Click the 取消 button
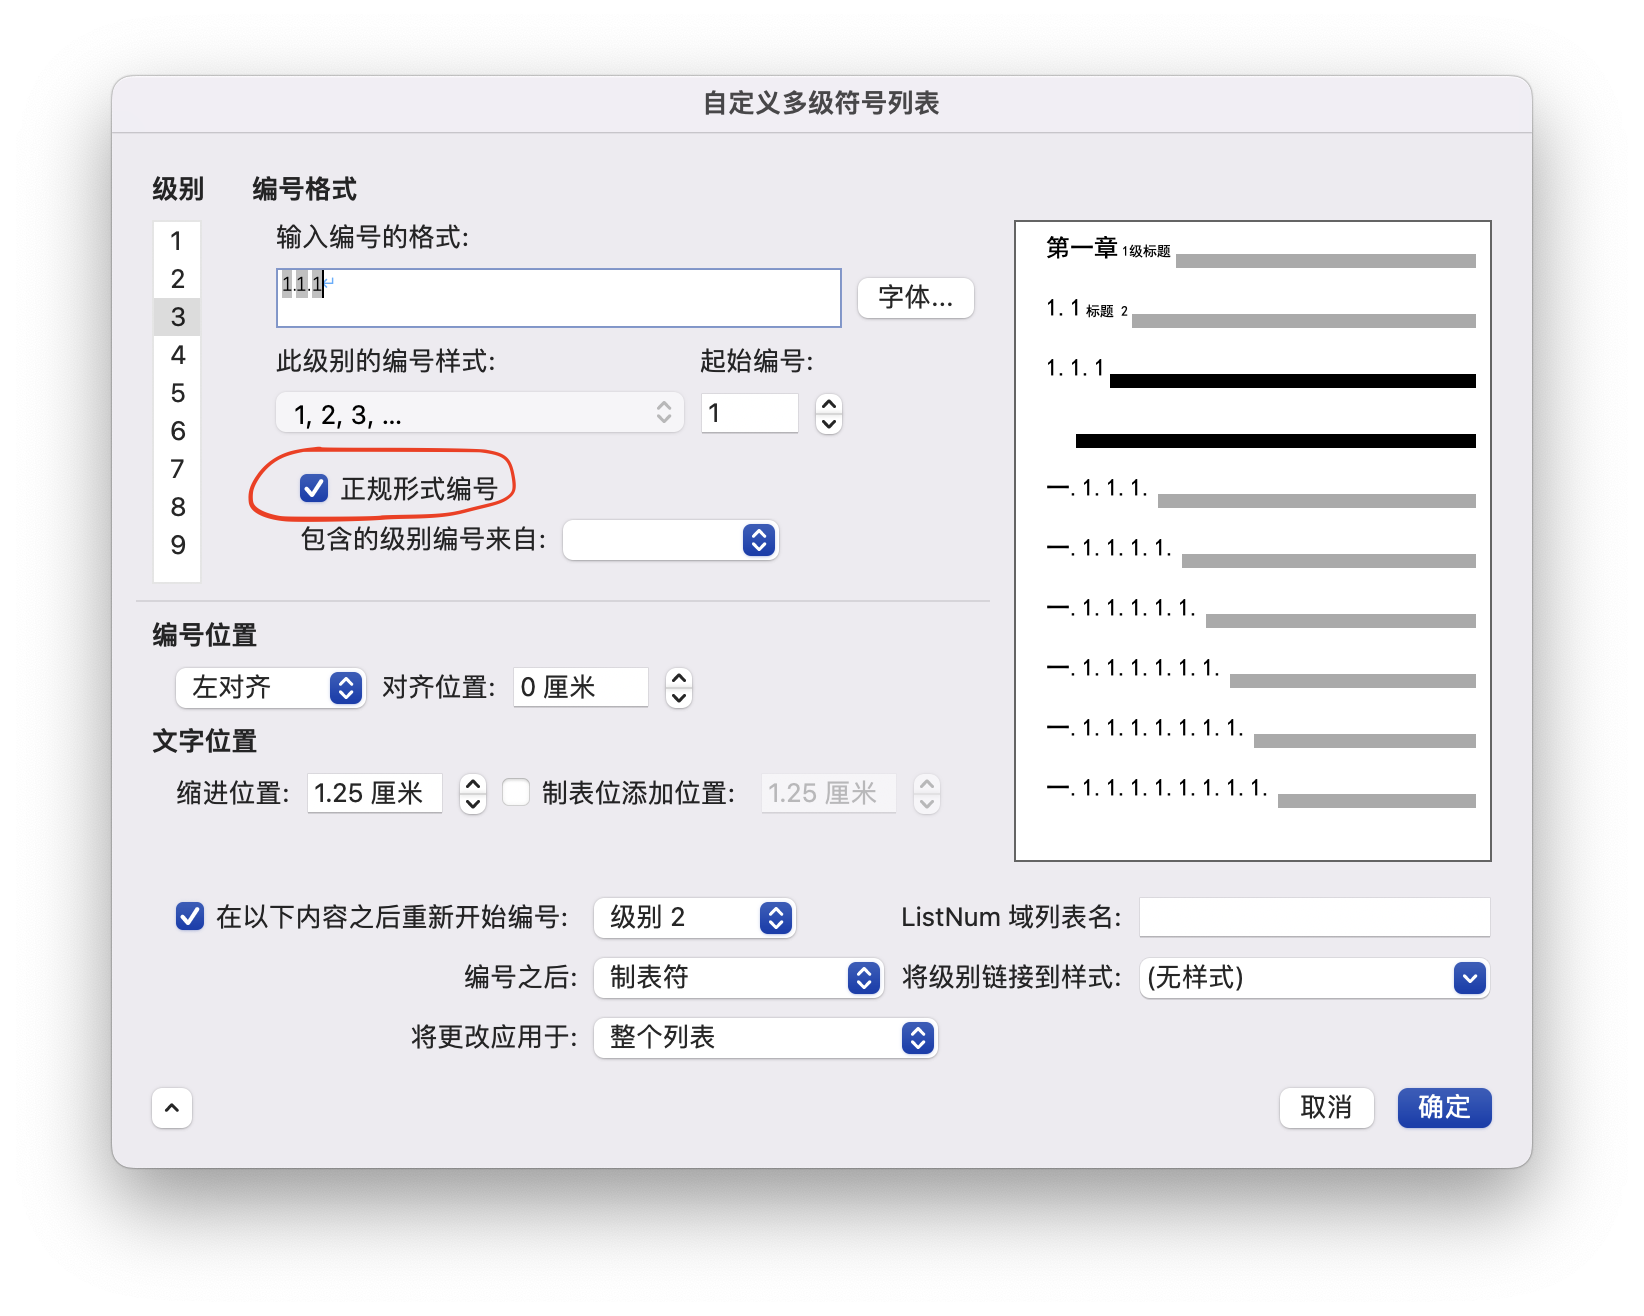The width and height of the screenshot is (1644, 1316). 1326,1108
